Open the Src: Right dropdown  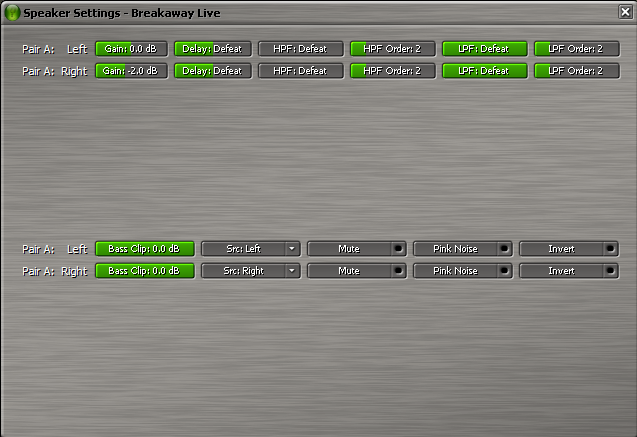click(250, 271)
